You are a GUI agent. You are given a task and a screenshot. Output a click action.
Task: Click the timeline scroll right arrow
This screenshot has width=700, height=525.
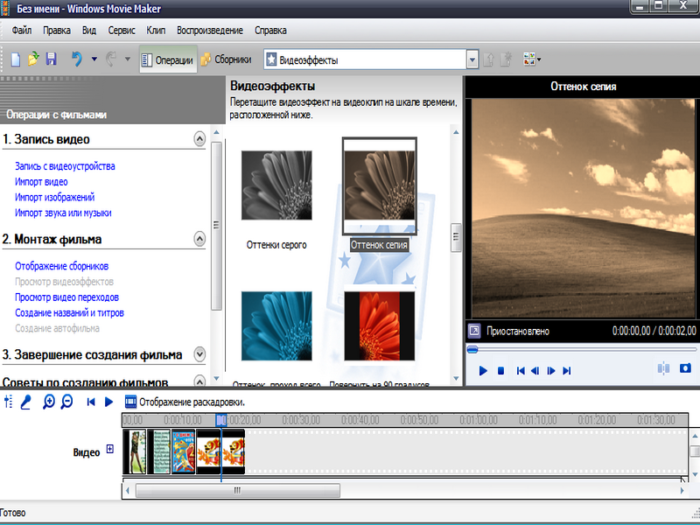682,490
